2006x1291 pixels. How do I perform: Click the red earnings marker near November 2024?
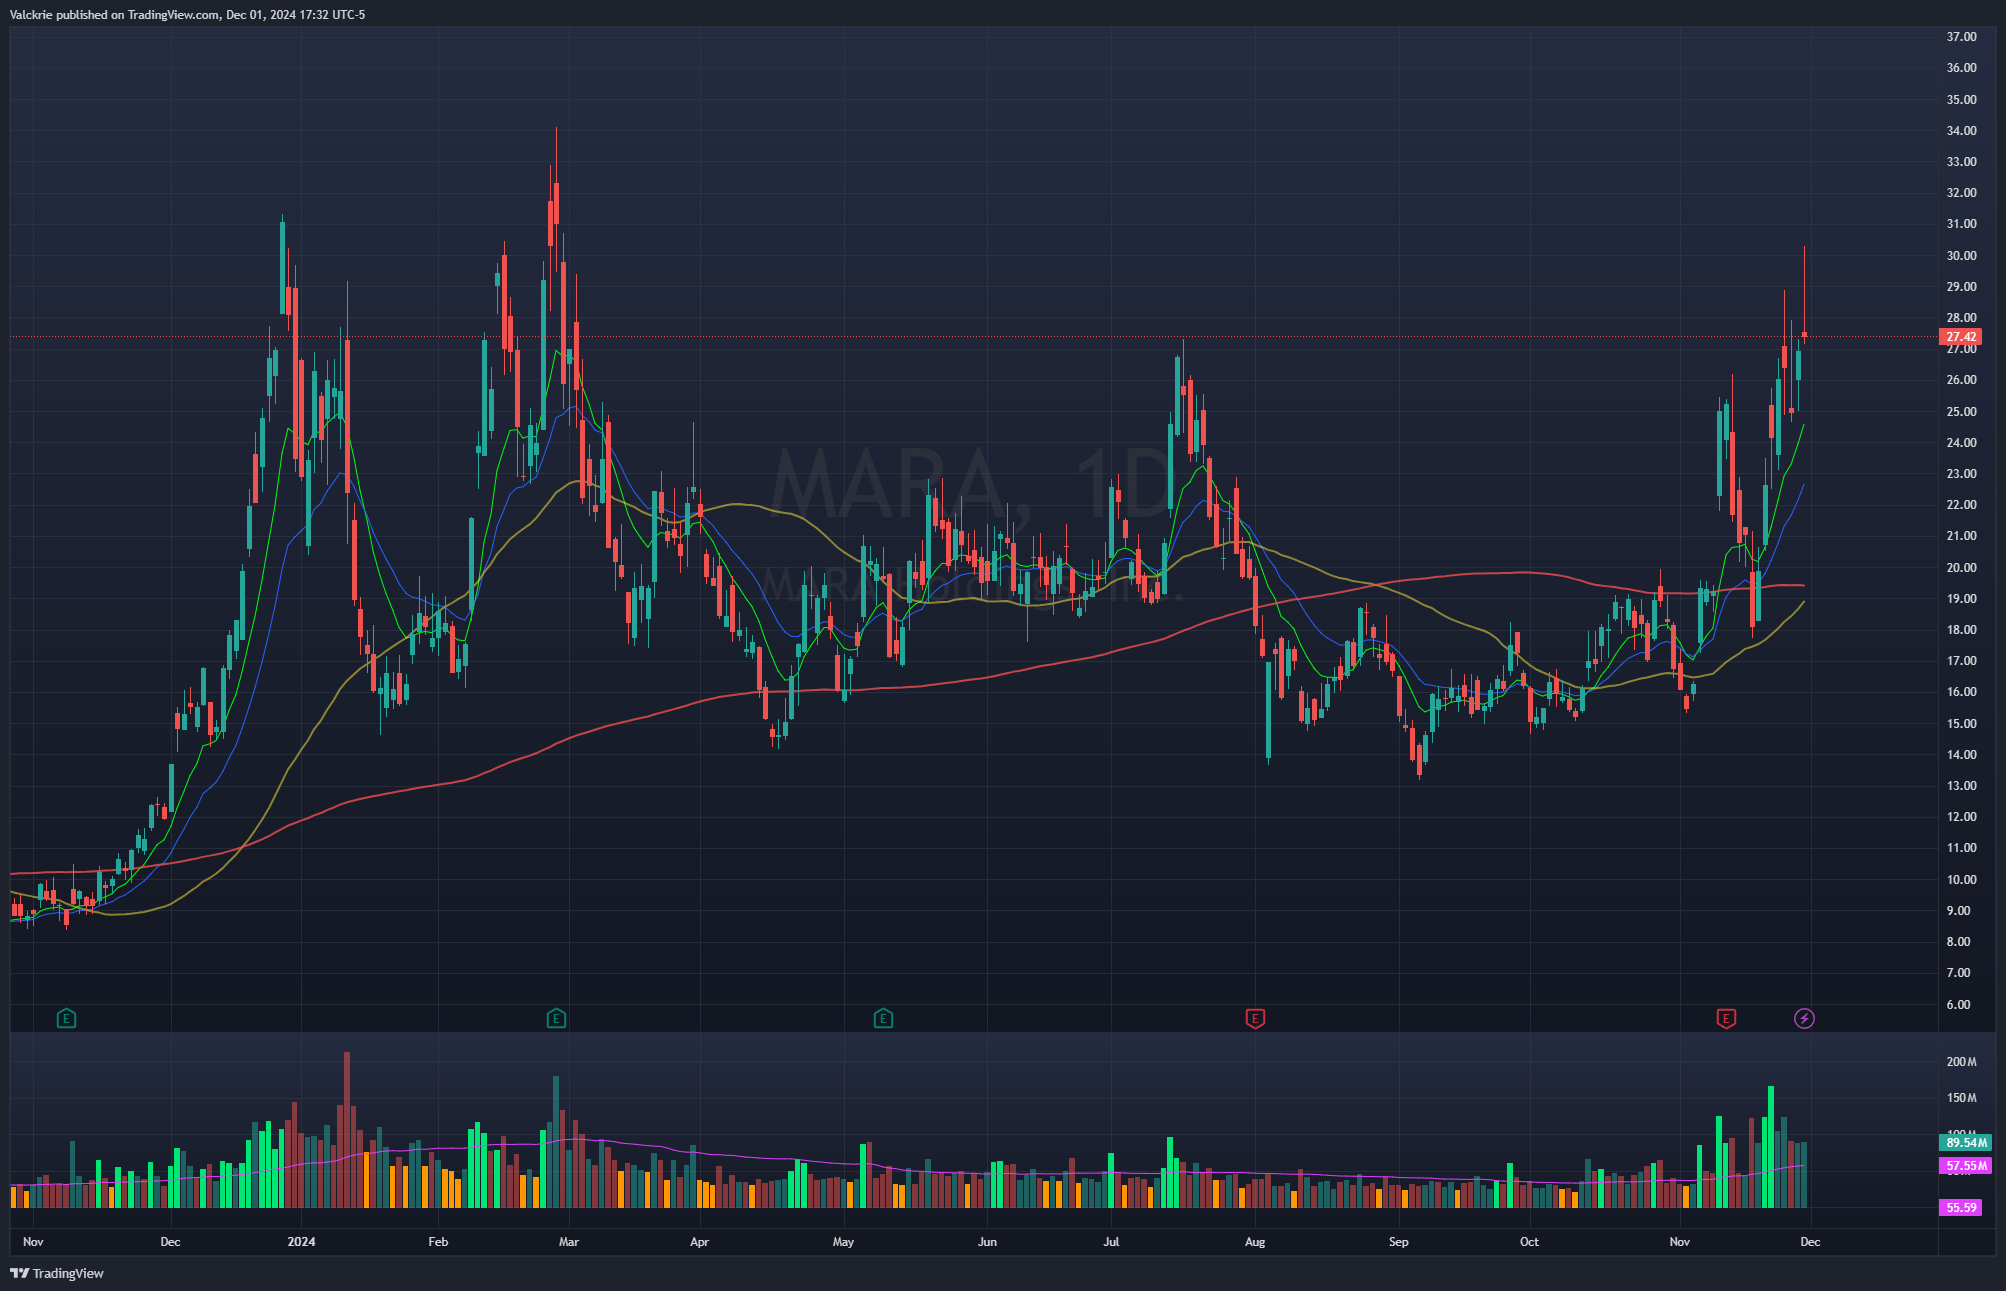click(1726, 1019)
